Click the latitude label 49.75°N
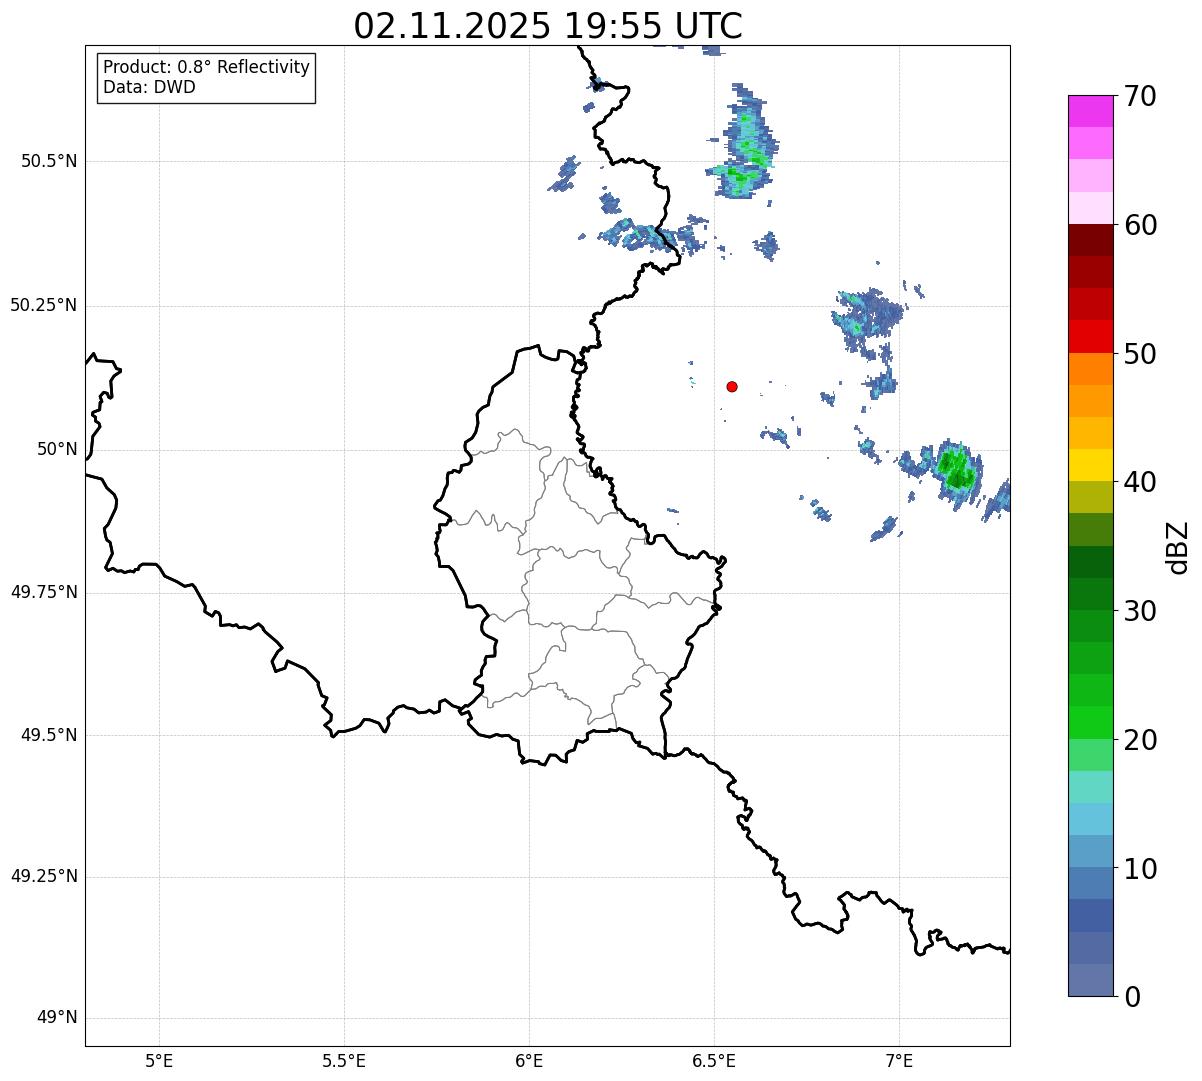The width and height of the screenshot is (1202, 1081). click(44, 592)
